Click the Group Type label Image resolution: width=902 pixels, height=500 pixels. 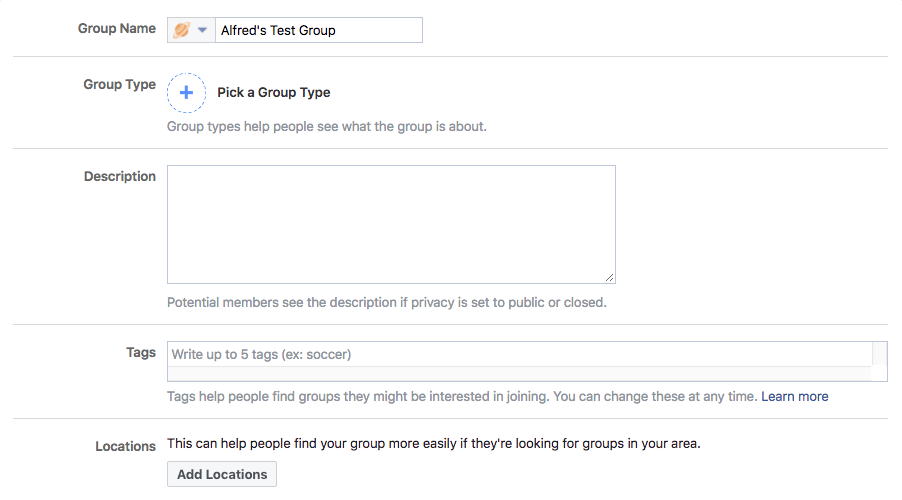119,85
